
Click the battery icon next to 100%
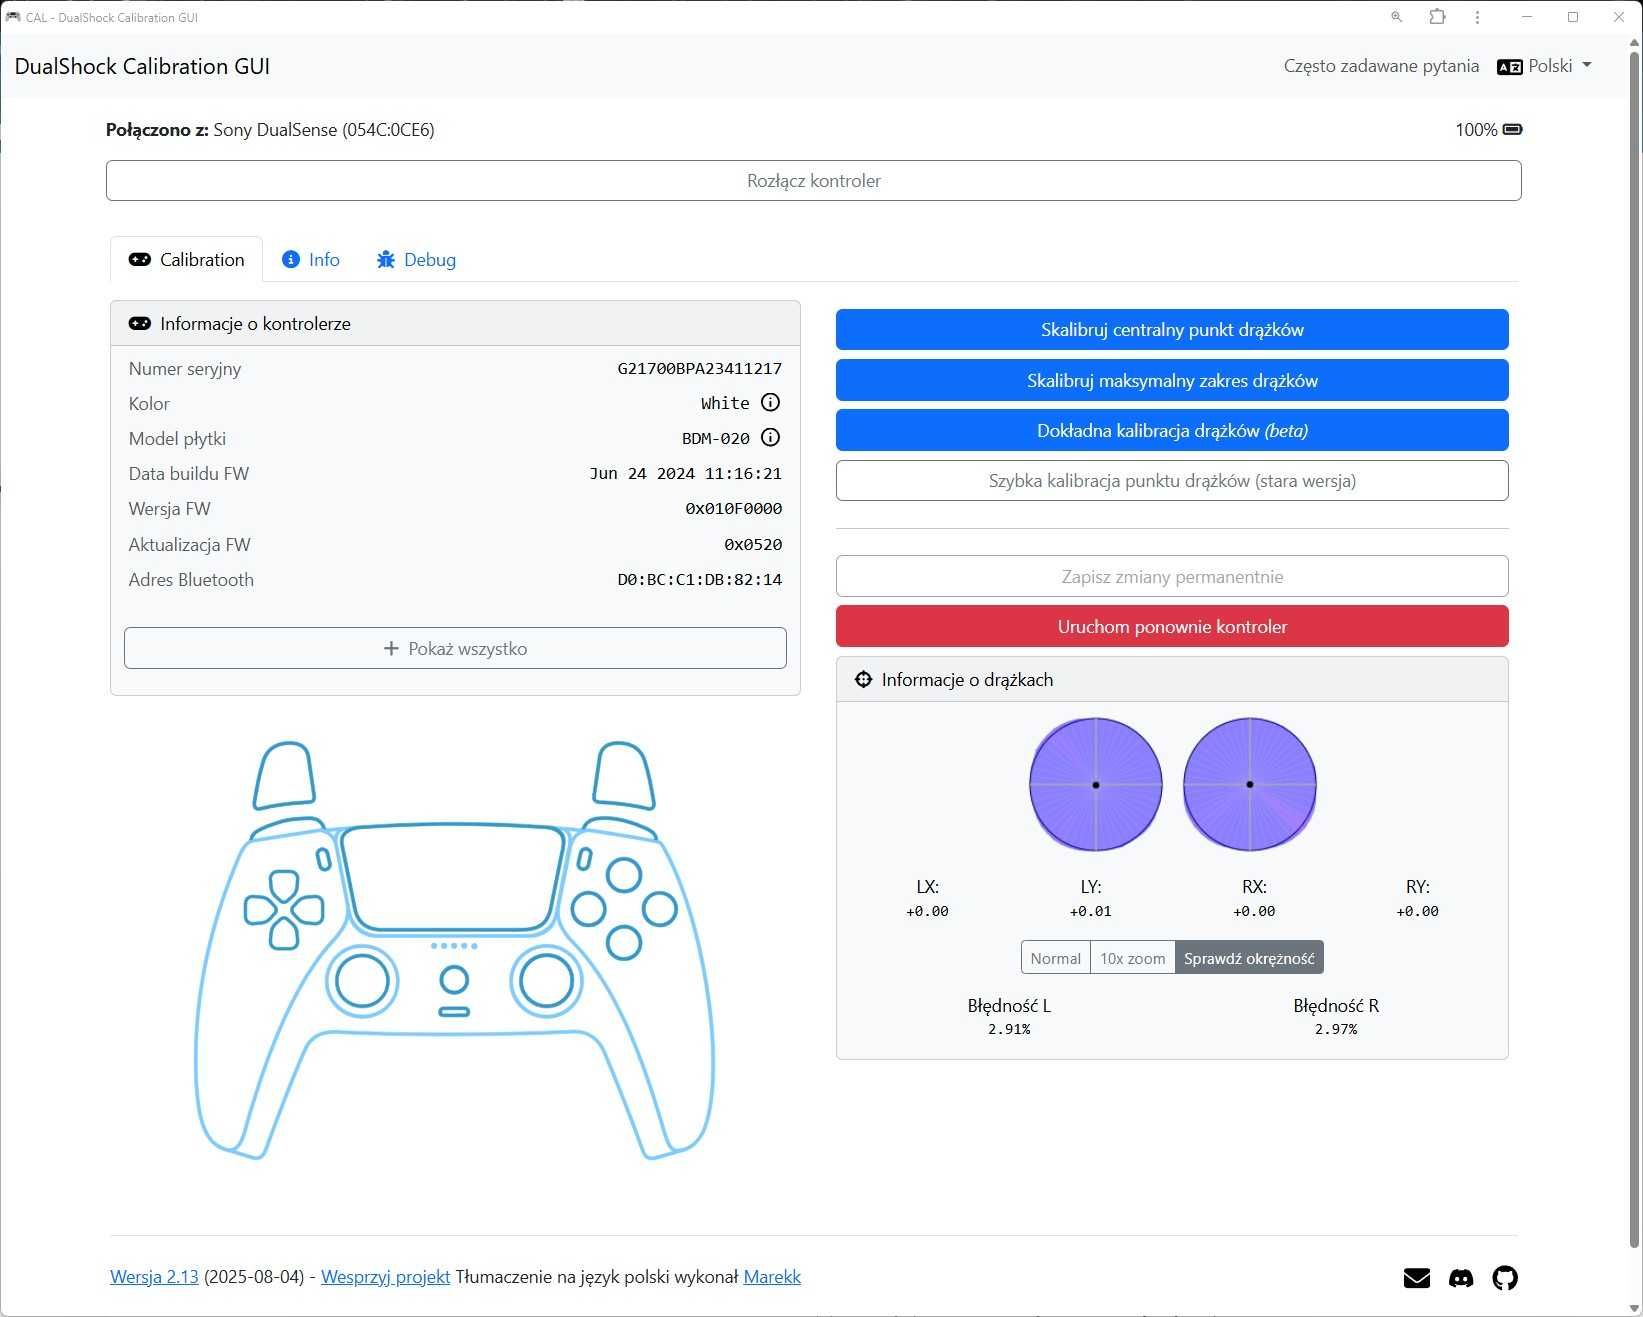(x=1513, y=129)
